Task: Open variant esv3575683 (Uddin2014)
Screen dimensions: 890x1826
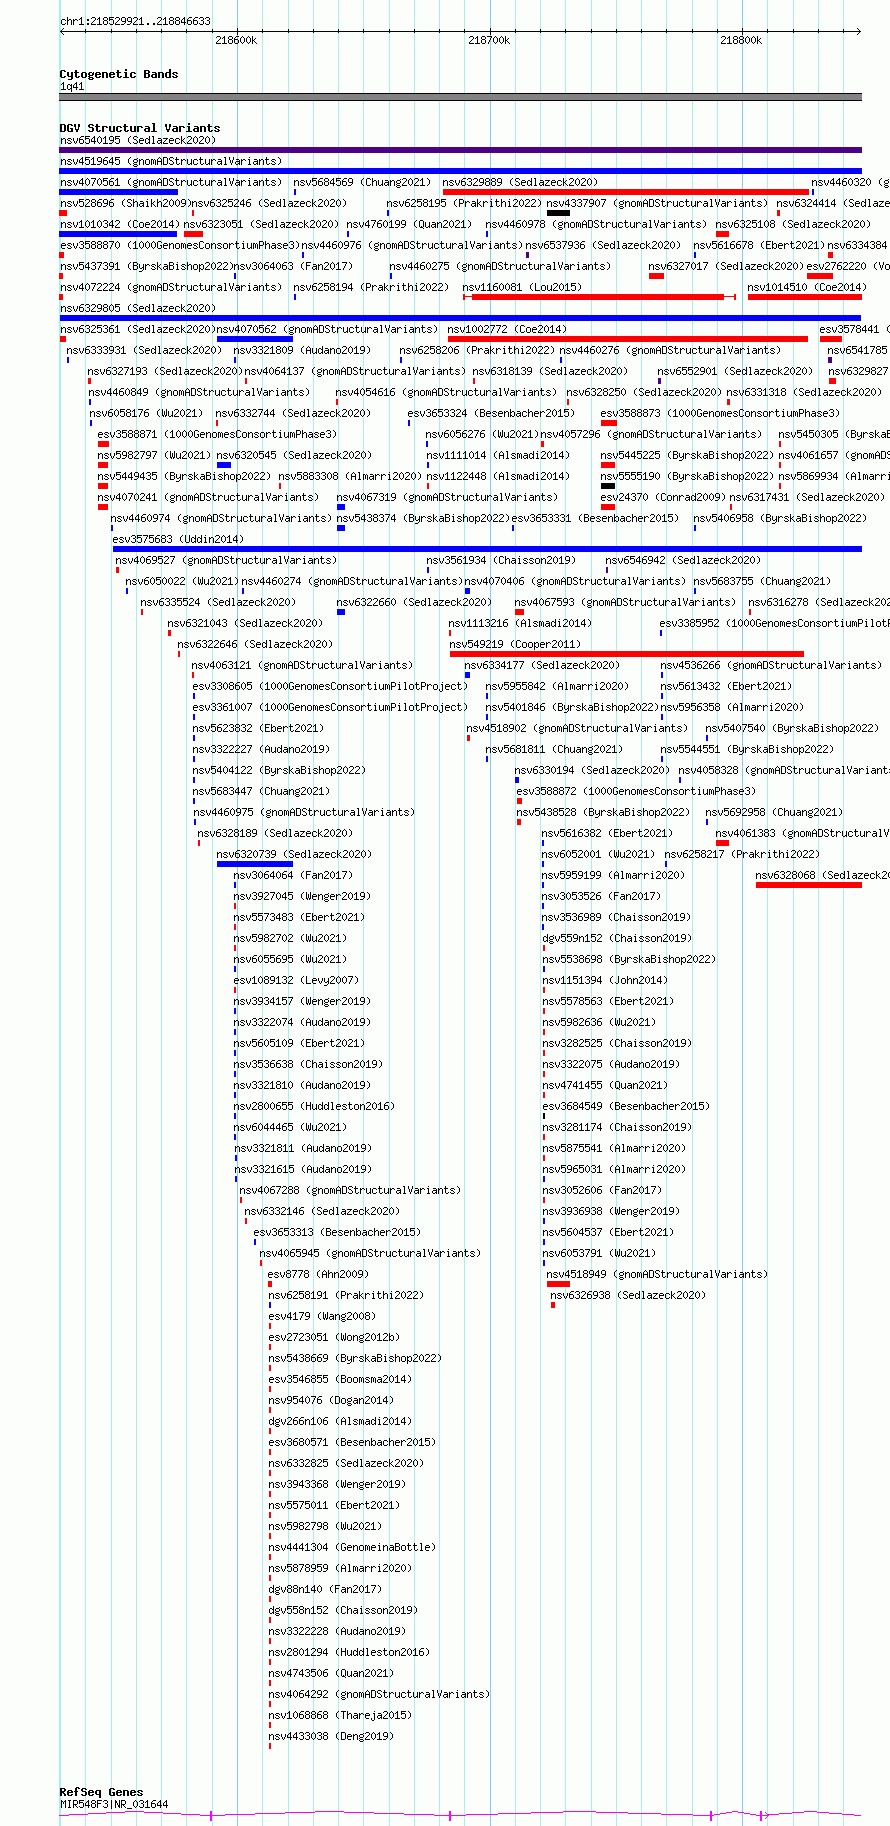Action: [x=178, y=539]
